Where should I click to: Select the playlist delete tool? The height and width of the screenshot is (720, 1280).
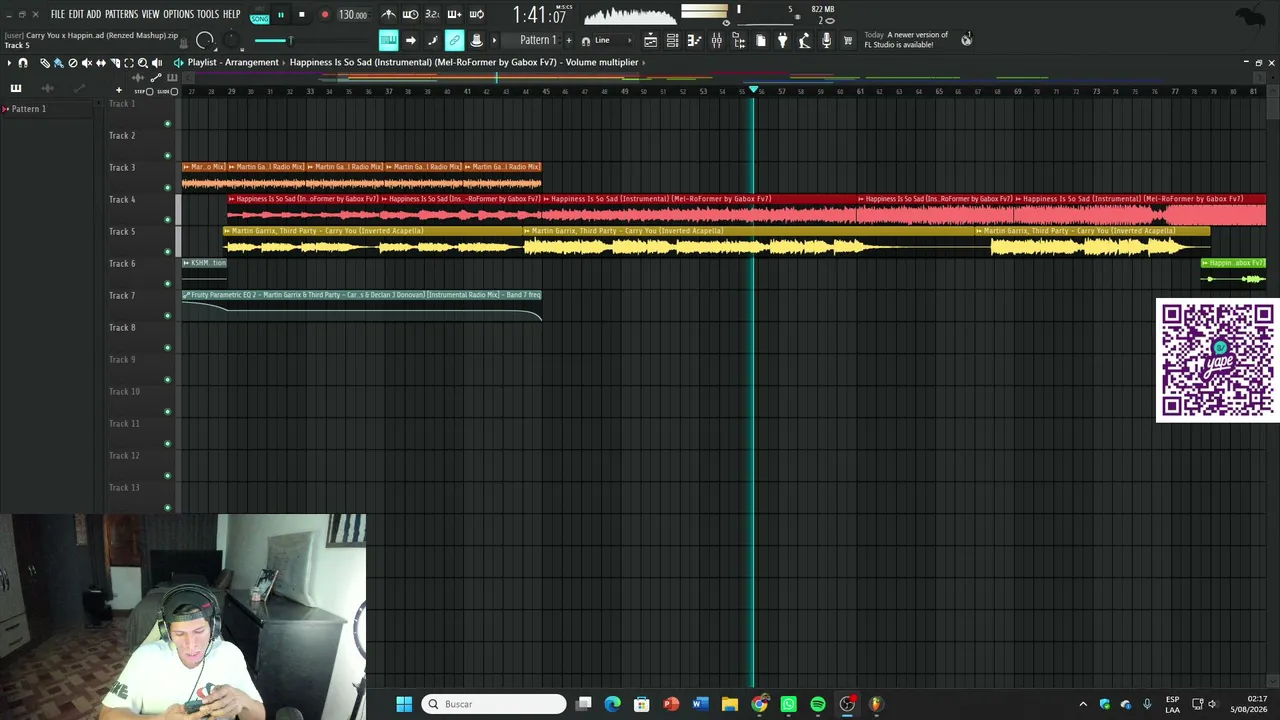tap(72, 63)
